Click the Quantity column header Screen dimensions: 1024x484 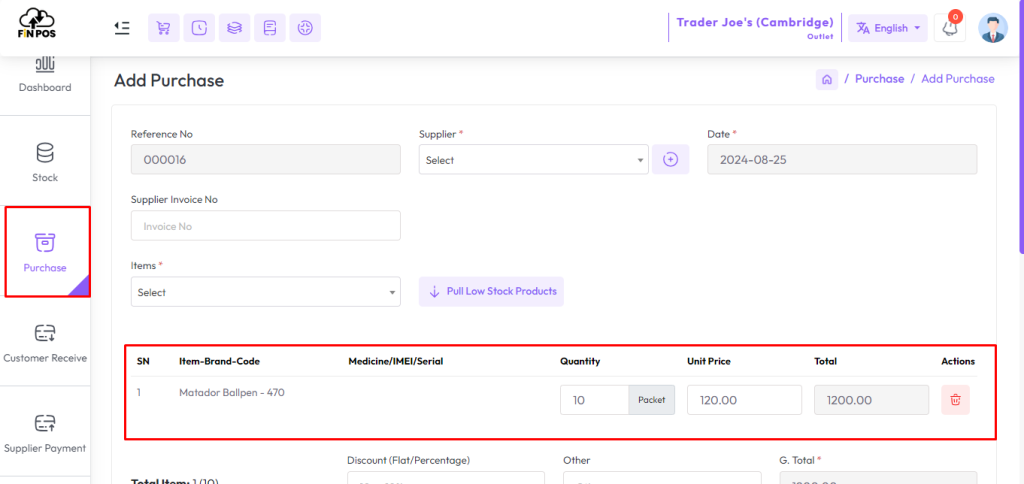point(580,361)
